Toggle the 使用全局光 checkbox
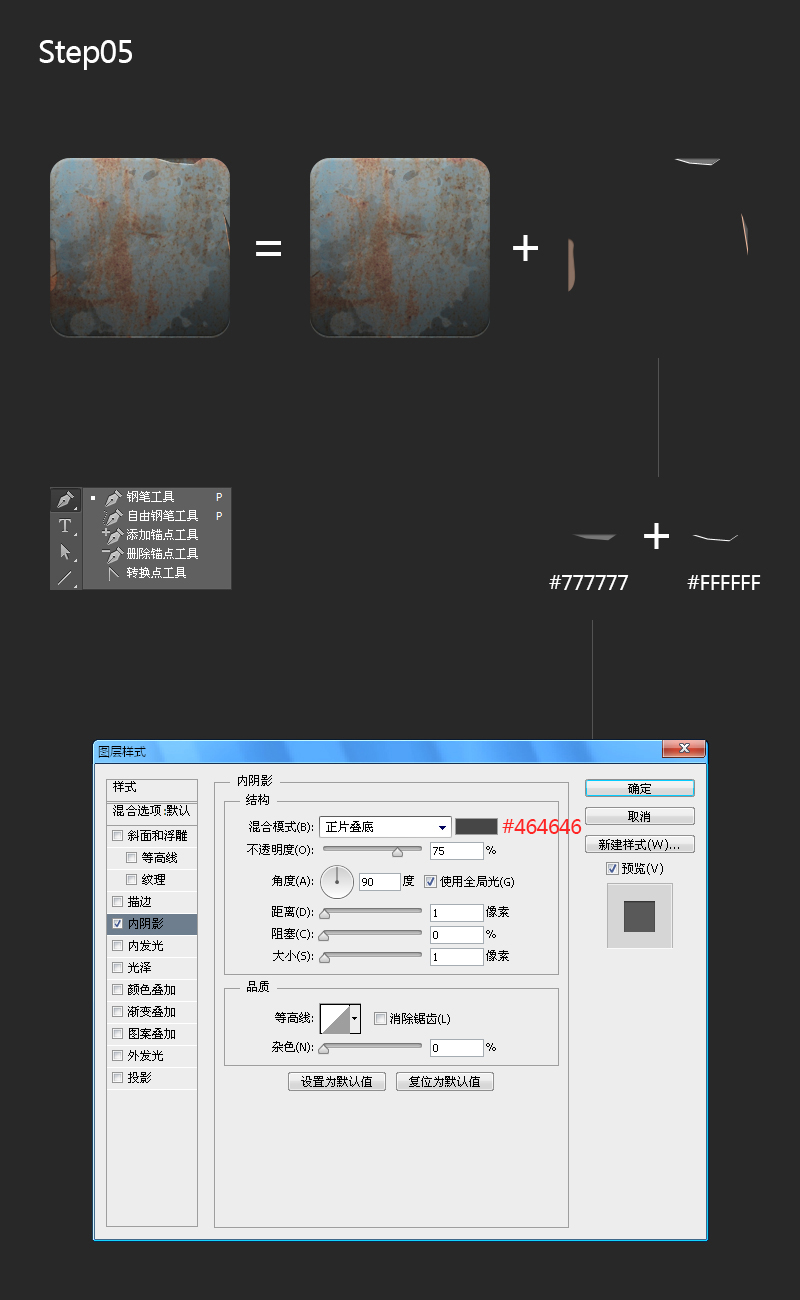The width and height of the screenshot is (800, 1300). pos(430,881)
